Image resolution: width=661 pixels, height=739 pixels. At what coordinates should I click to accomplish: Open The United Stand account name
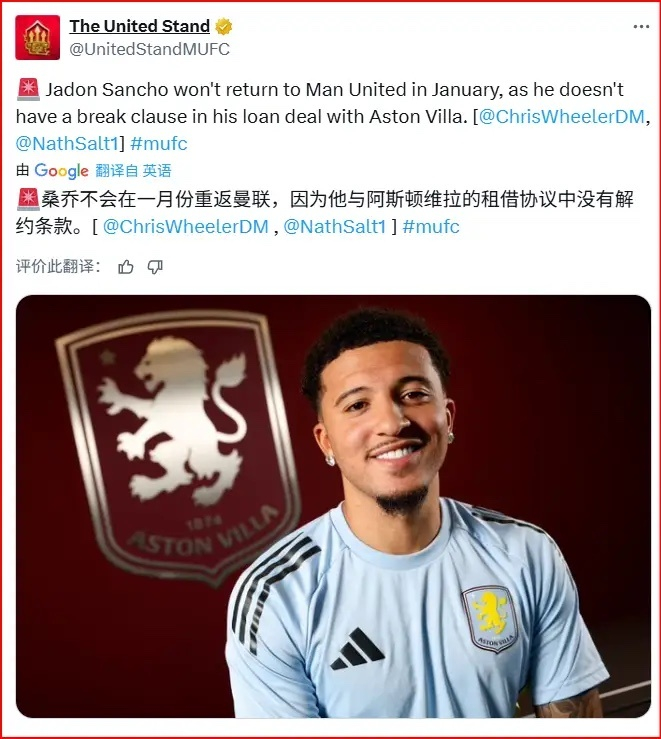(139, 26)
